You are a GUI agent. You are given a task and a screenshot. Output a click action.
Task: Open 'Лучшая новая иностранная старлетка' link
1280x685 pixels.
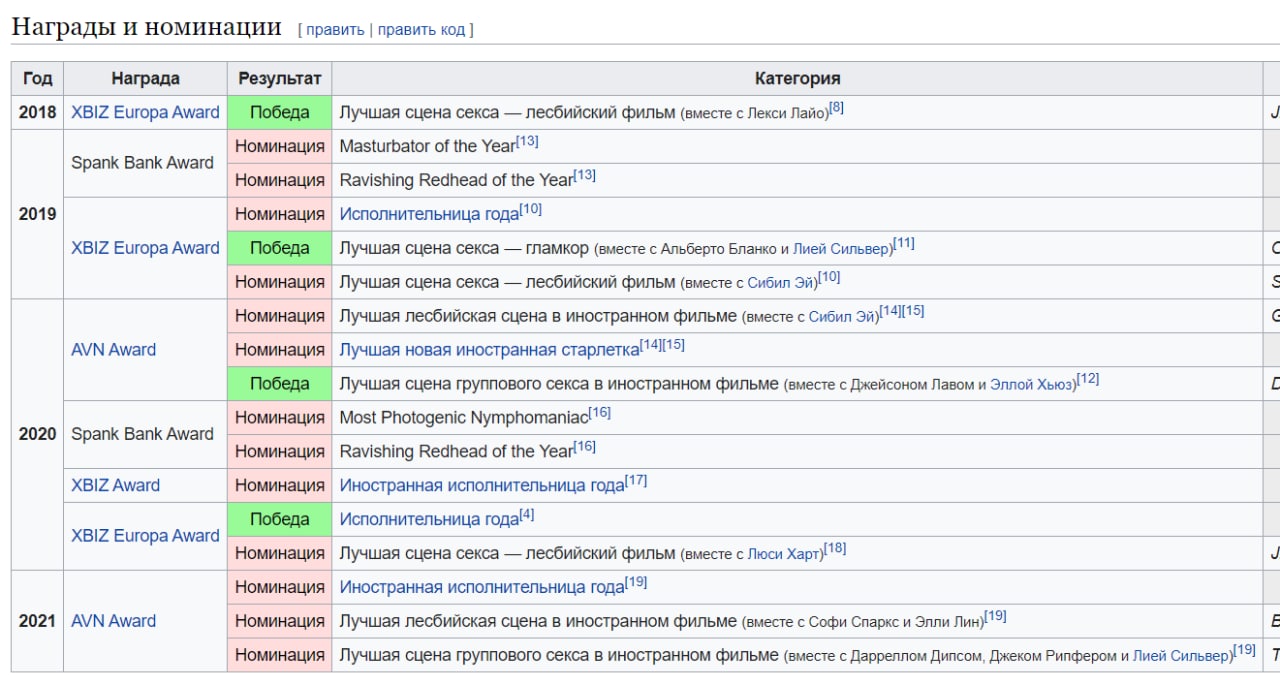489,350
